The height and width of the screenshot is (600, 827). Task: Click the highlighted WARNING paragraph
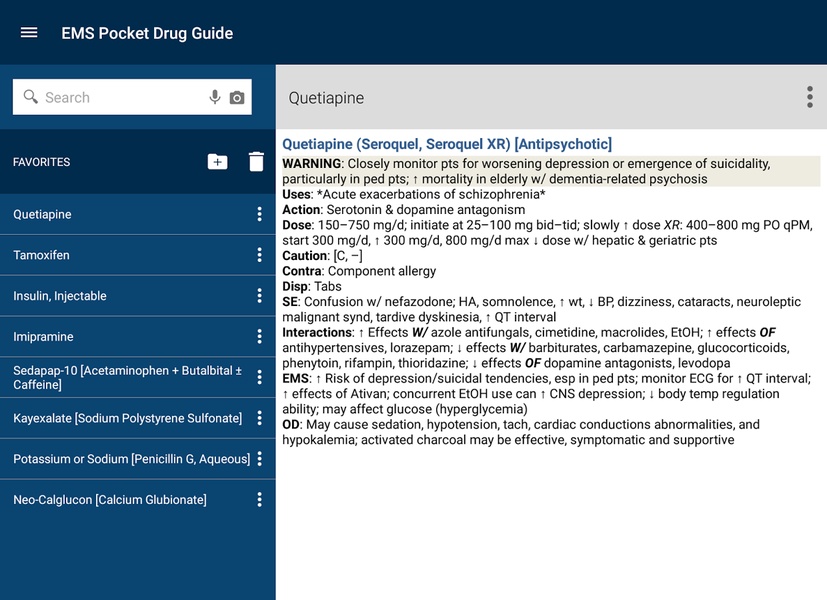click(551, 171)
